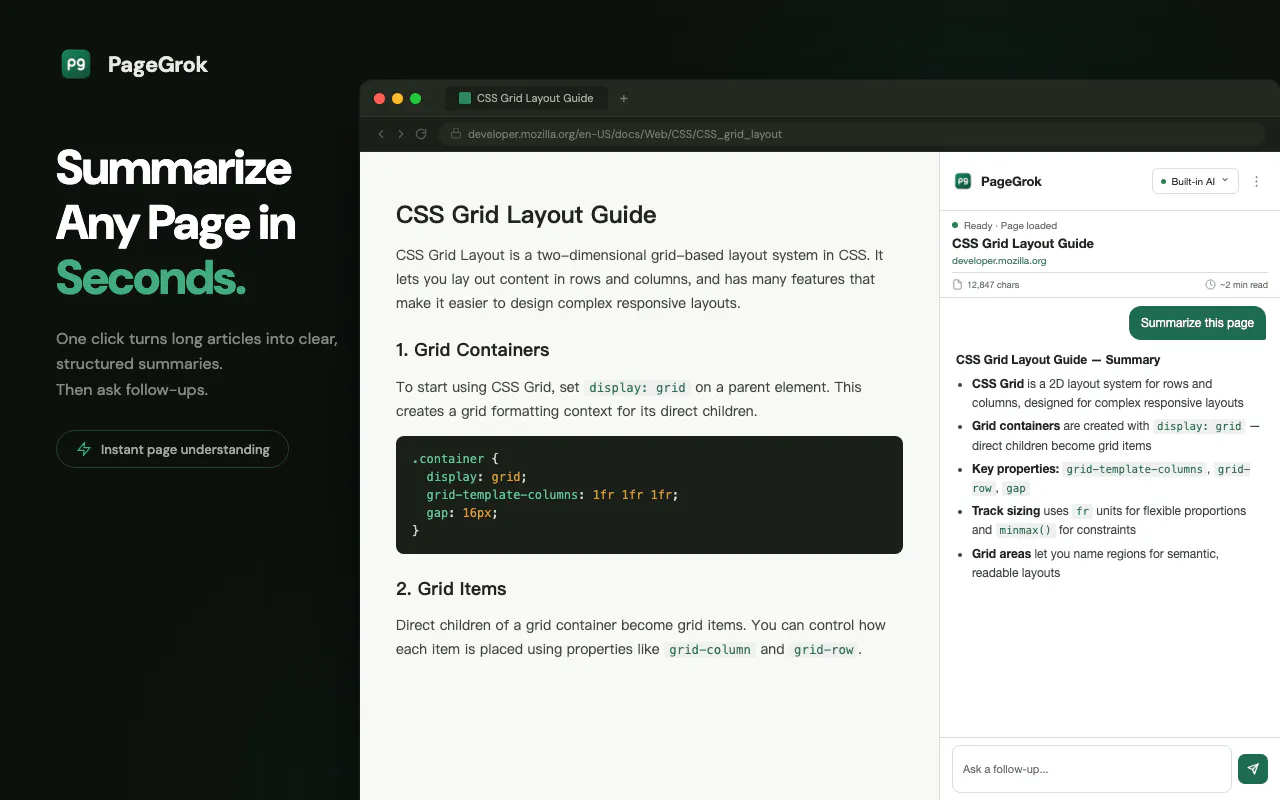Click the 'grid-column' inline code in article
This screenshot has height=800, width=1280.
[710, 650]
